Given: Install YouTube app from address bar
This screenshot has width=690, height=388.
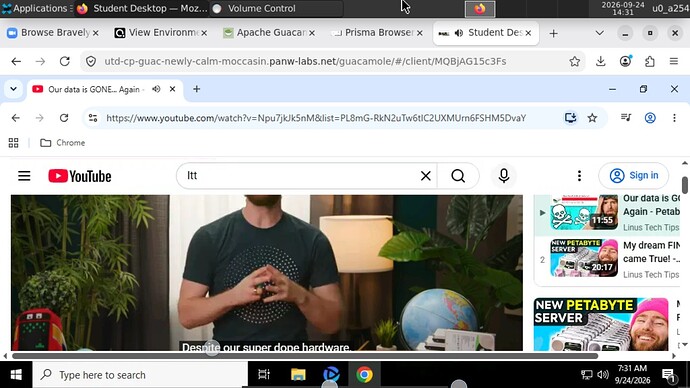Looking at the screenshot, I should click(x=571, y=117).
